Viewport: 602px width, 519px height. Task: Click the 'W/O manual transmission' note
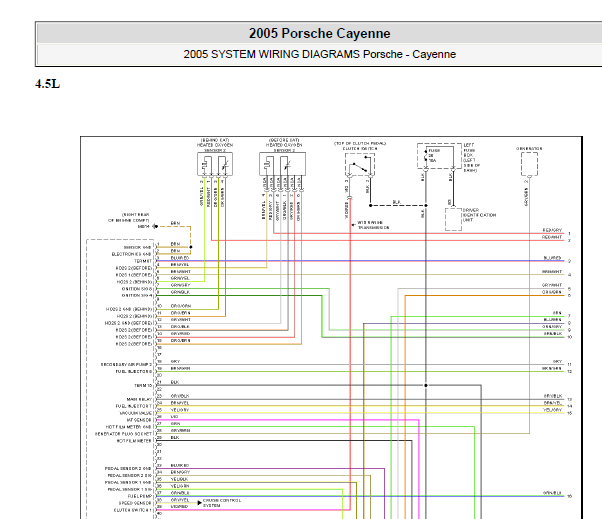point(373,225)
